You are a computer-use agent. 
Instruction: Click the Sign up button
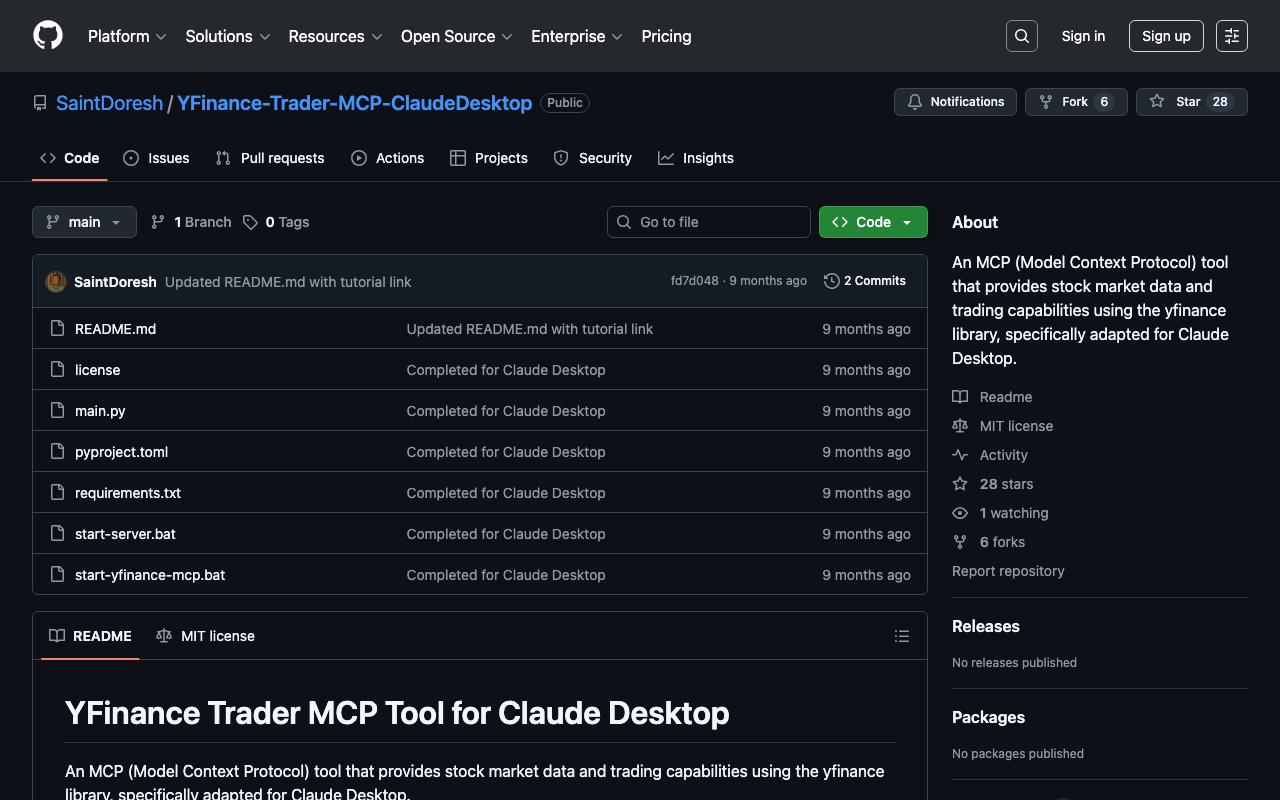click(1166, 36)
